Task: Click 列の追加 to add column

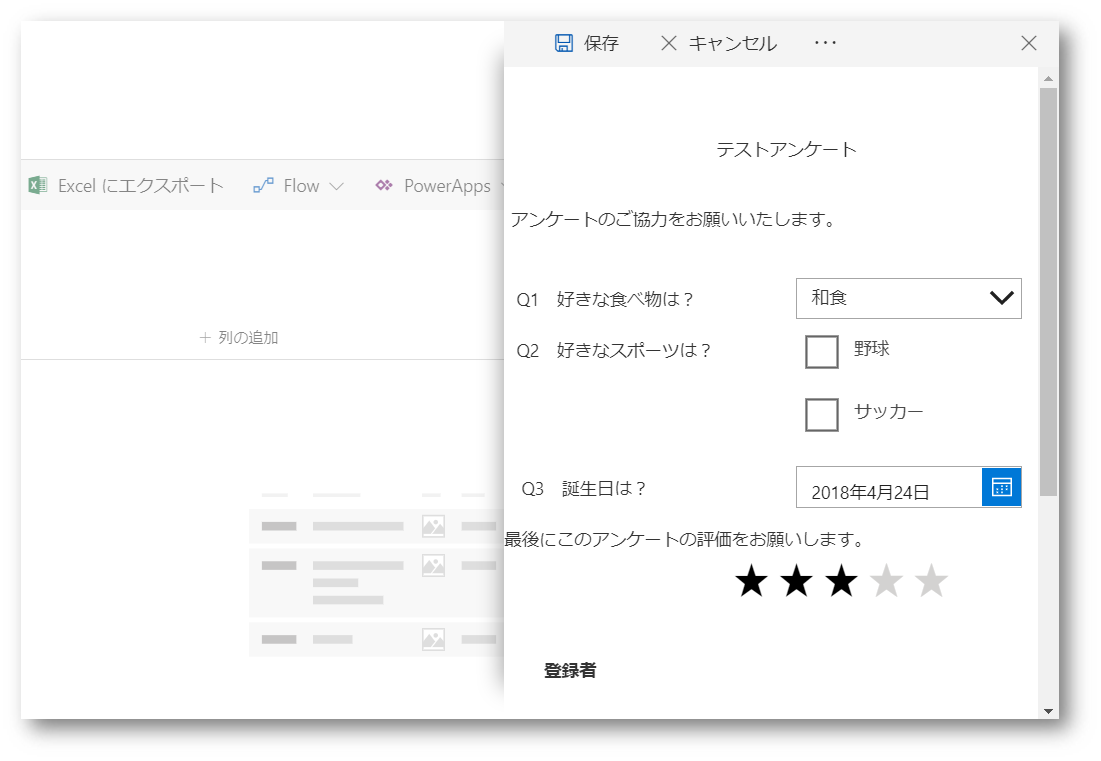Action: pos(239,338)
